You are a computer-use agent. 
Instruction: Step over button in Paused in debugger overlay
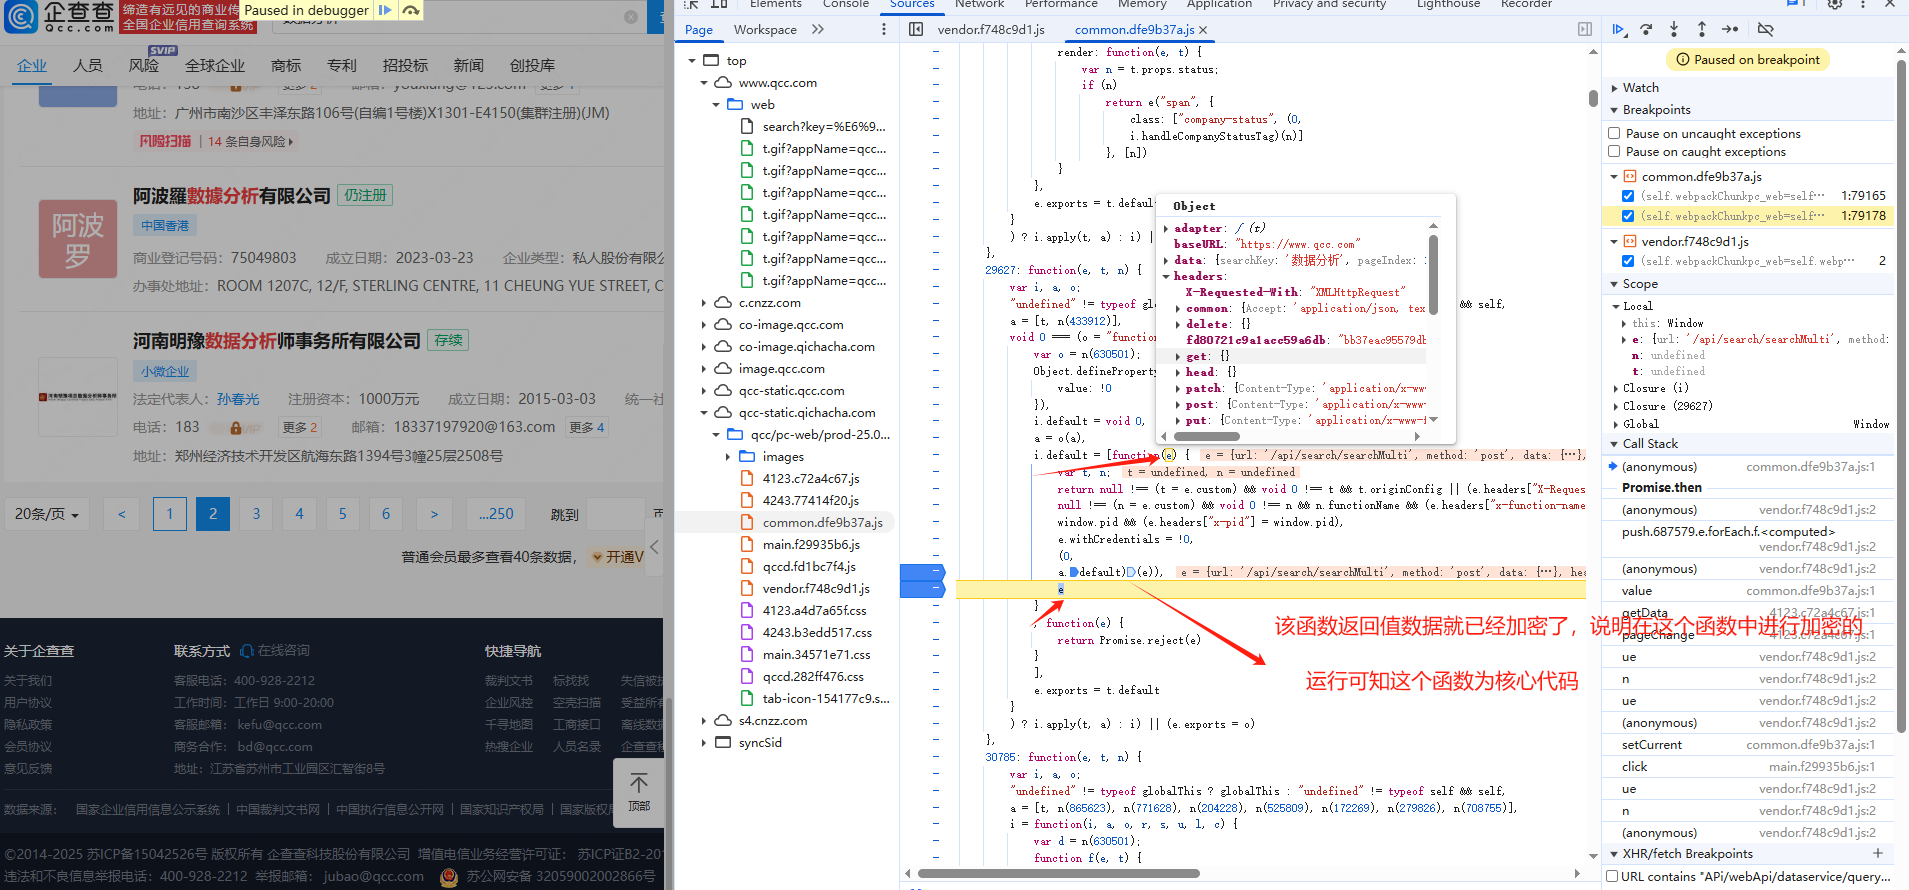pyautogui.click(x=411, y=10)
